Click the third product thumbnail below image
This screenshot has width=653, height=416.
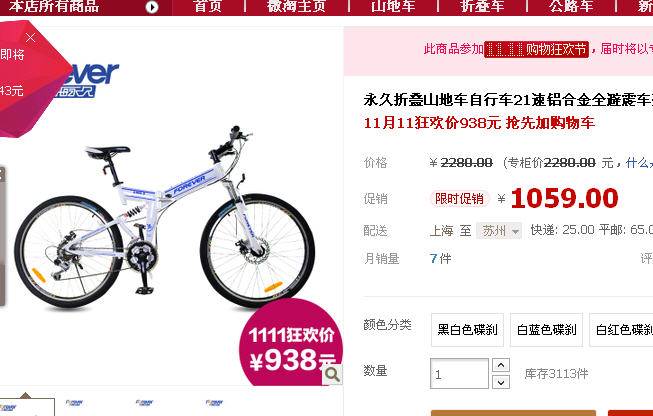[144, 403]
